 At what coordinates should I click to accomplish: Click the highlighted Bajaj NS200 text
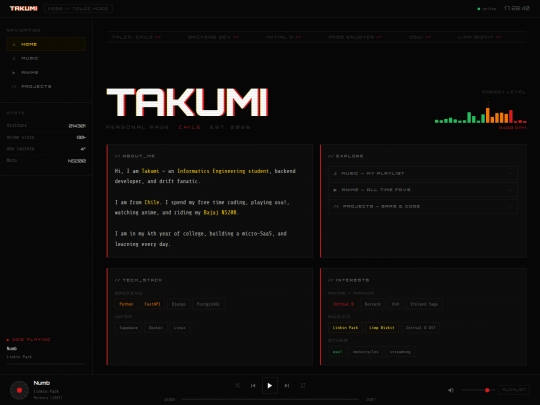220,212
